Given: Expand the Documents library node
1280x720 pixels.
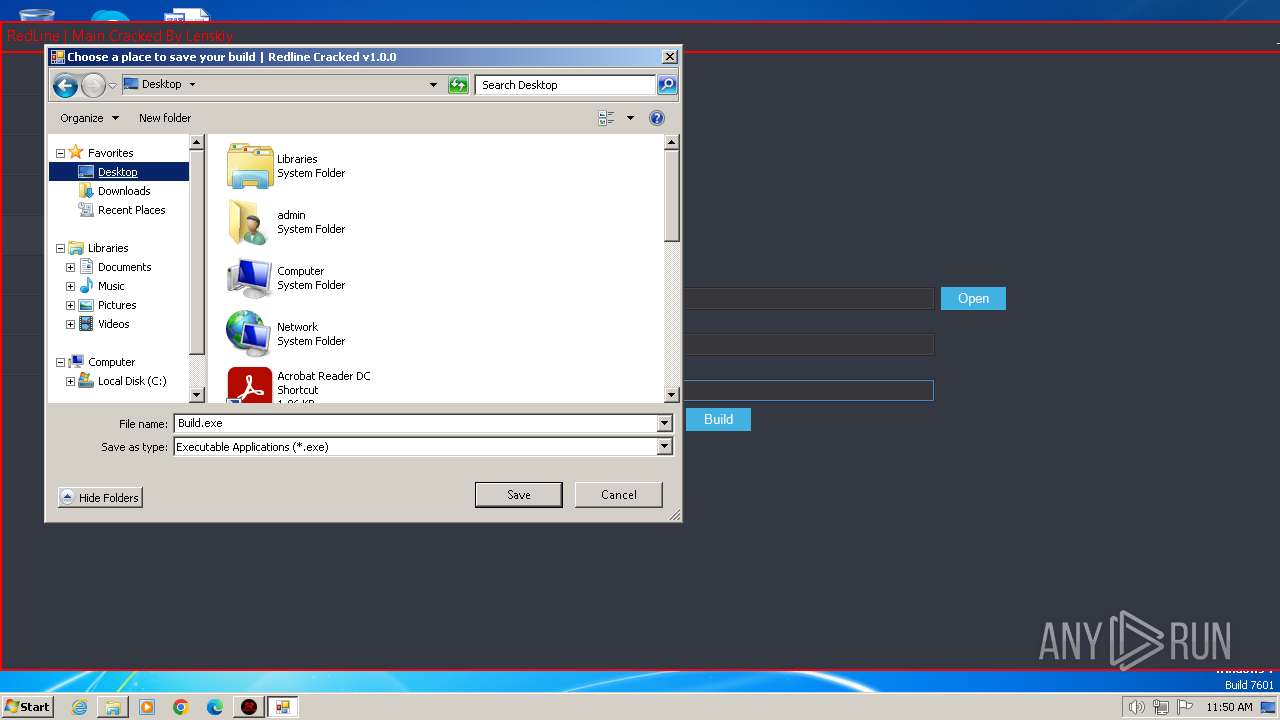Looking at the screenshot, I should (x=70, y=267).
